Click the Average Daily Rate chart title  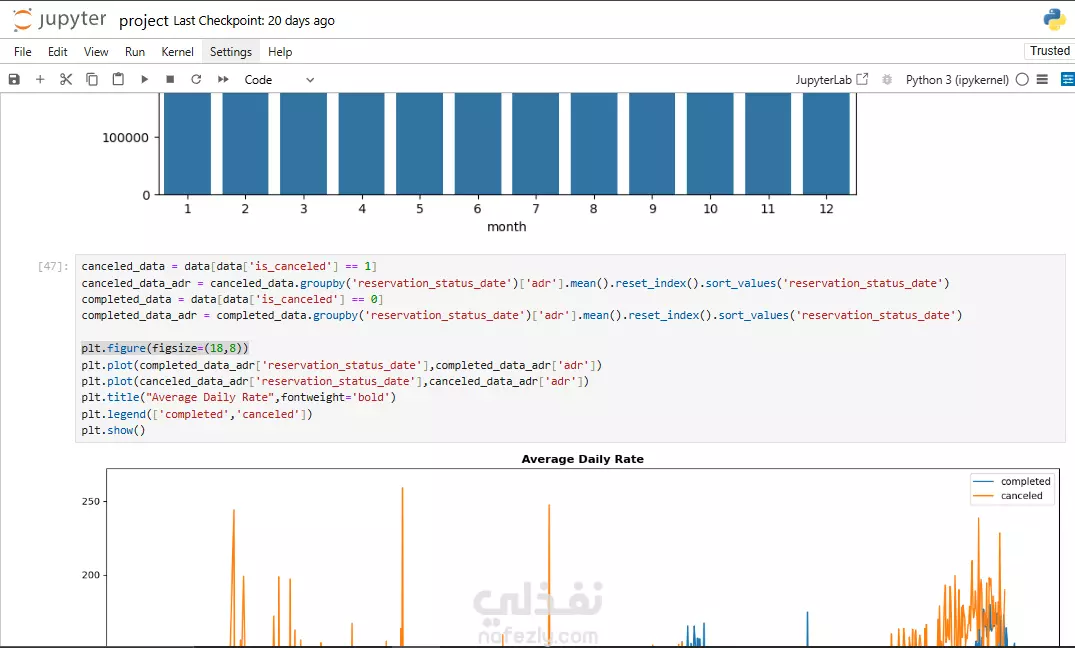(x=583, y=459)
